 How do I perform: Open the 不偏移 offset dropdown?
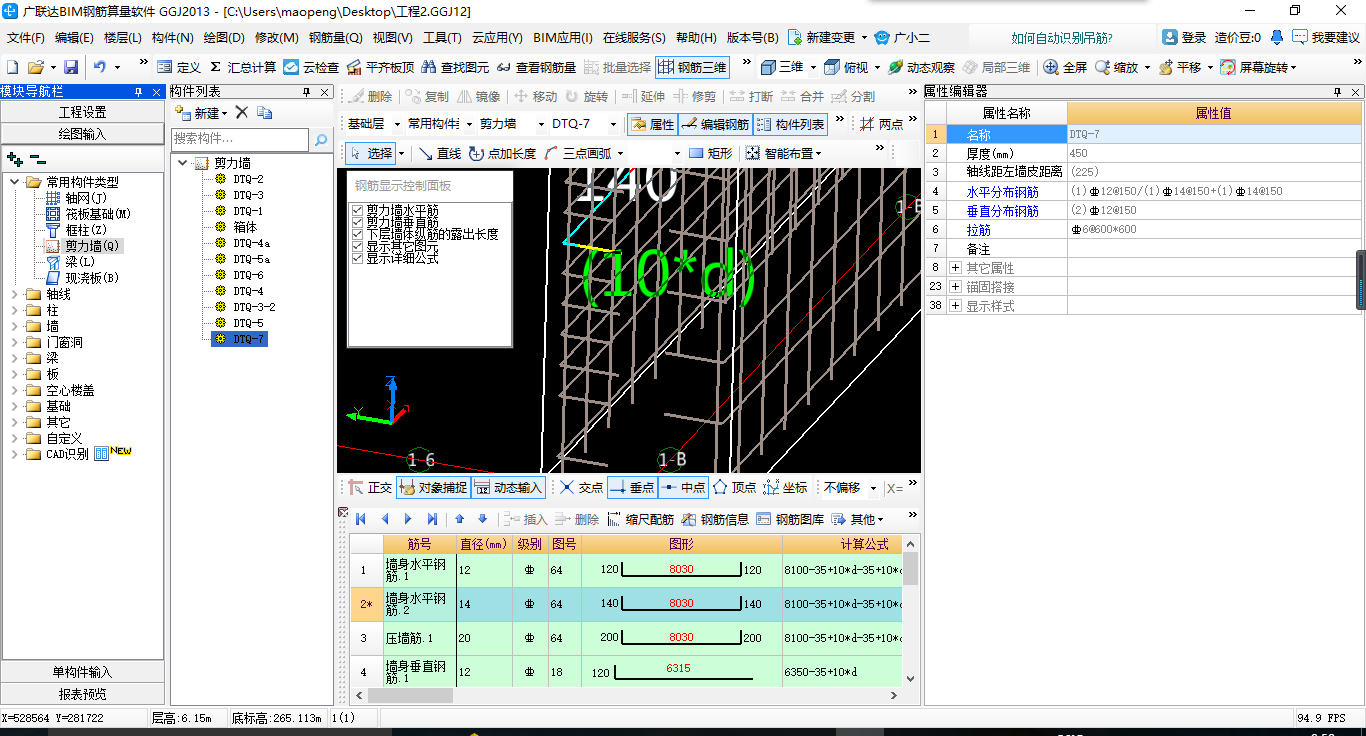pos(873,488)
